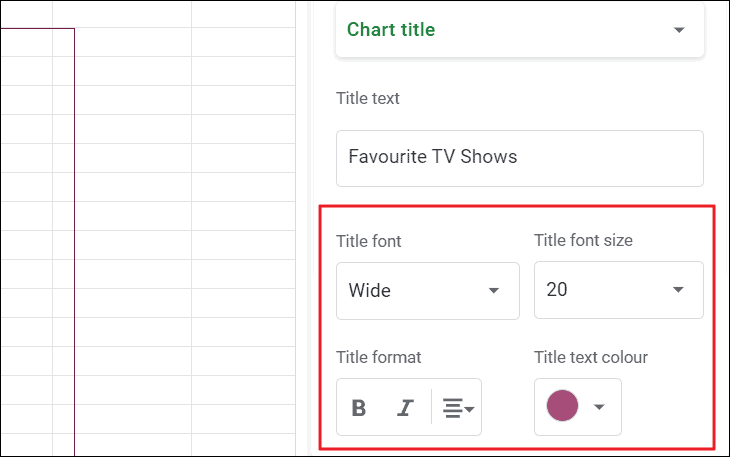This screenshot has height=457, width=730.
Task: Expand the arrow next to the colour swatch
Action: click(599, 407)
